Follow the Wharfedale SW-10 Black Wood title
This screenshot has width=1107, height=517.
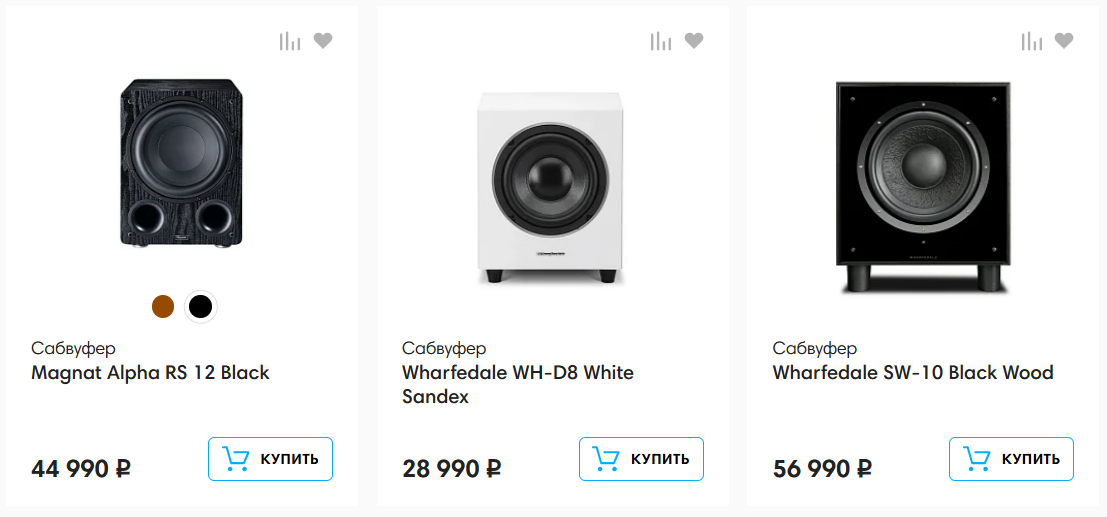[912, 373]
